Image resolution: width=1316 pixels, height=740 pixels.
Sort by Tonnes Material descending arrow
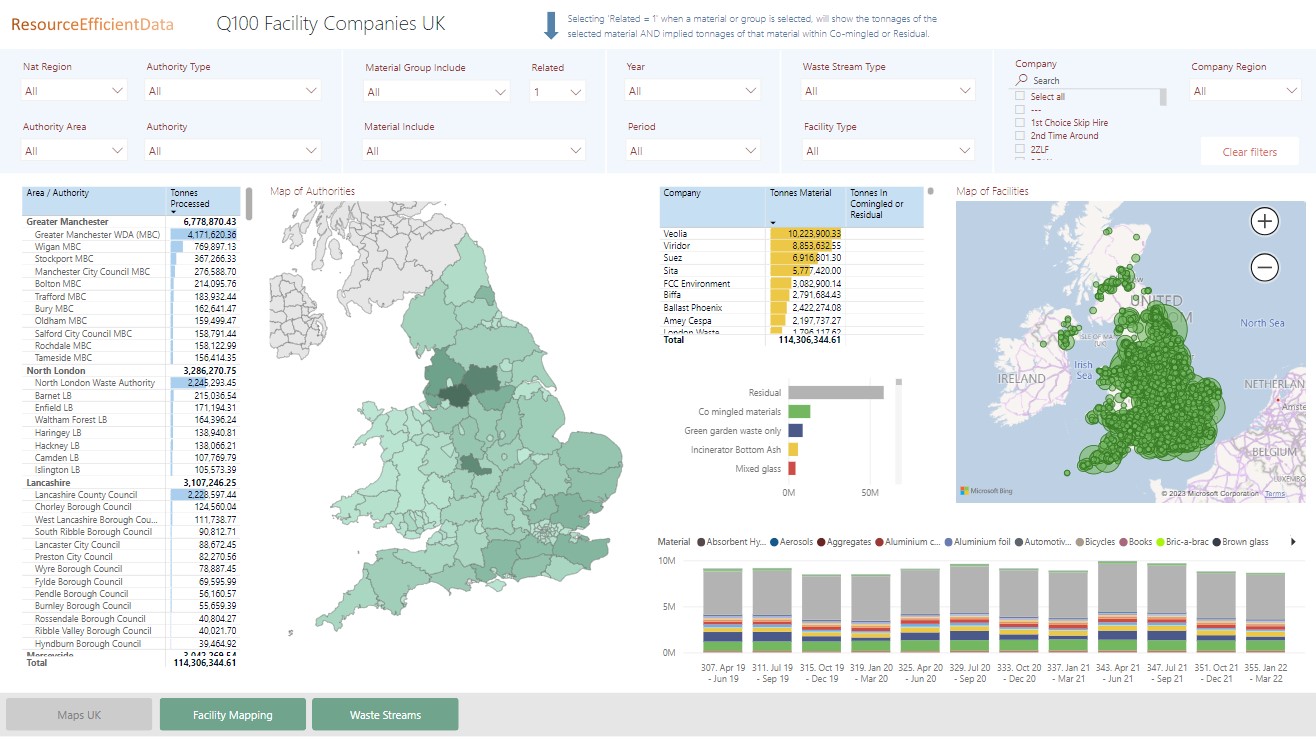coord(773,222)
